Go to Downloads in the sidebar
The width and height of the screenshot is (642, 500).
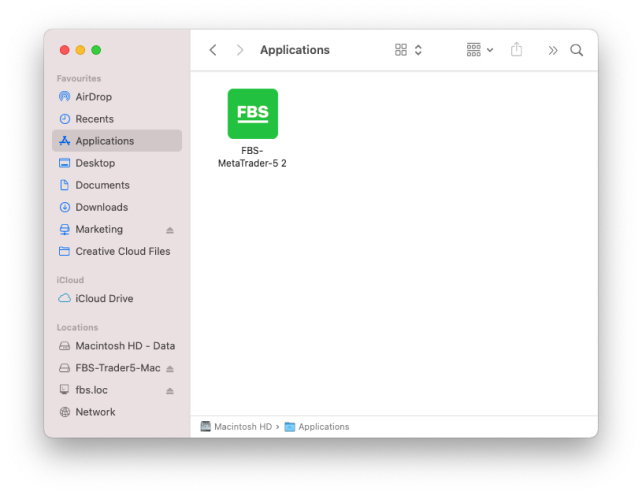(x=117, y=207)
